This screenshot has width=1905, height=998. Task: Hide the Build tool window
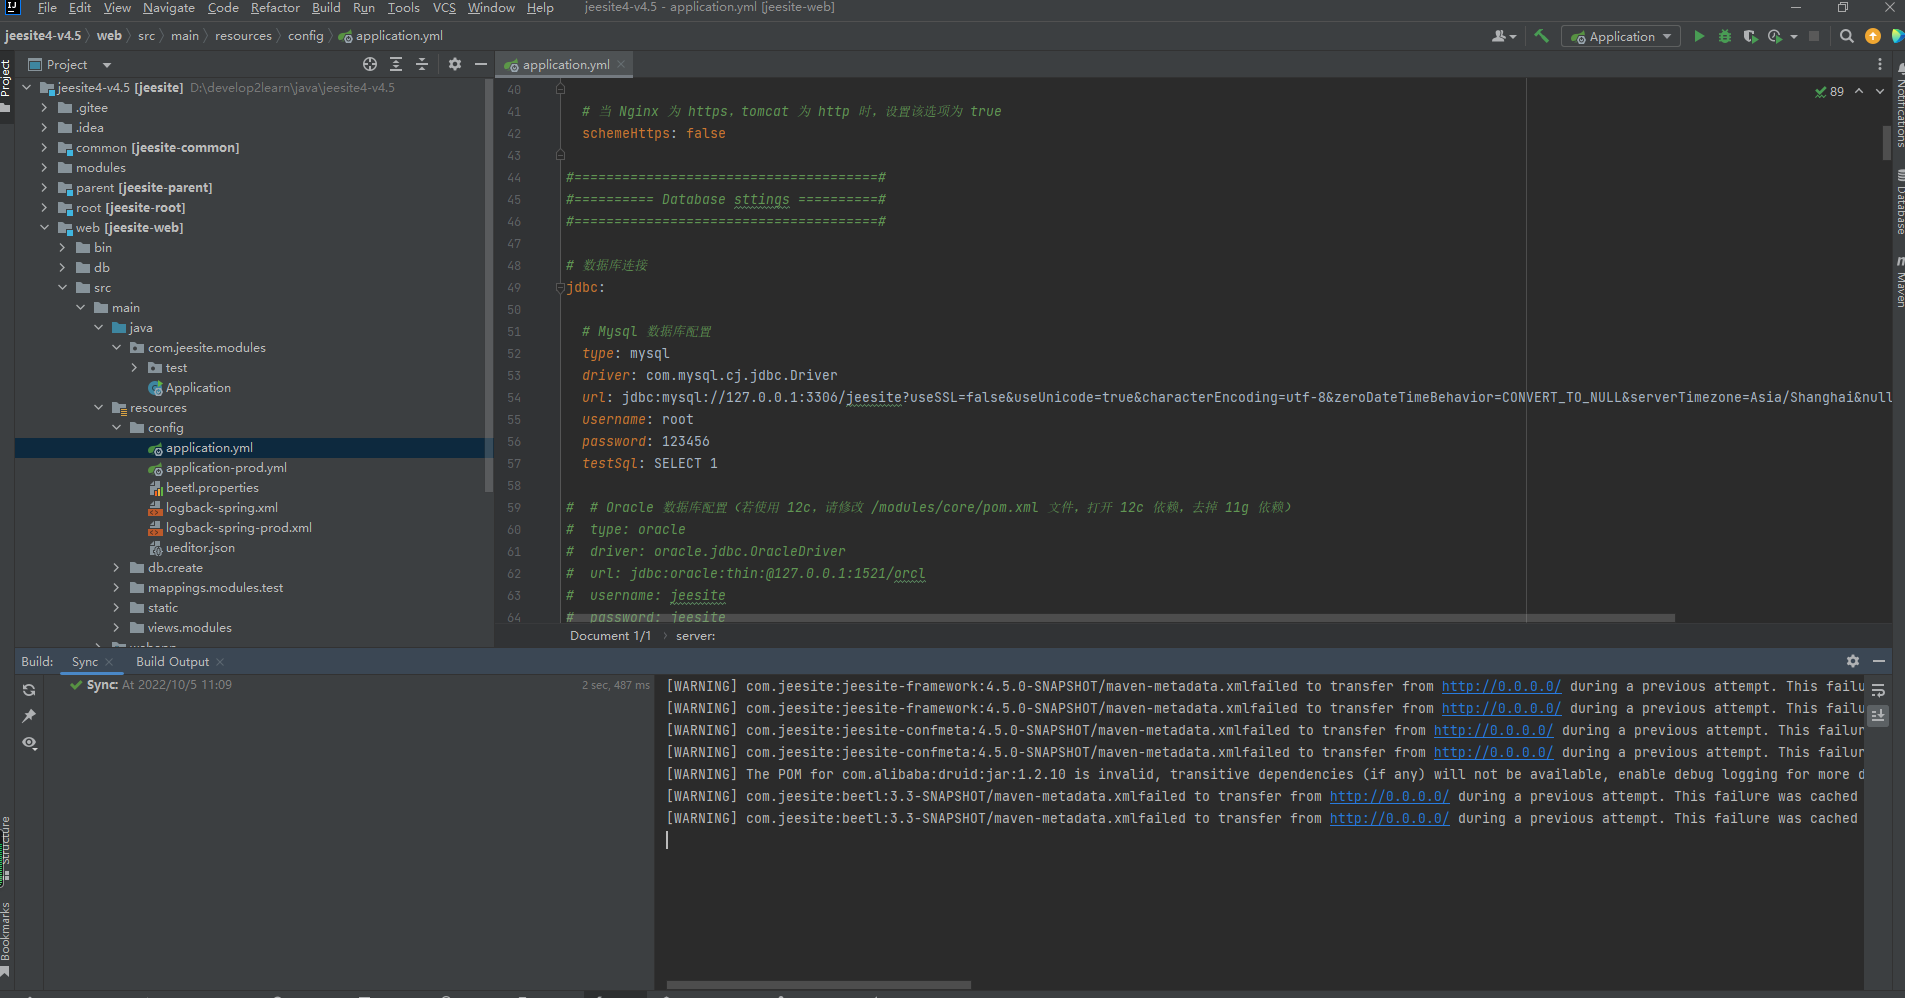1879,661
